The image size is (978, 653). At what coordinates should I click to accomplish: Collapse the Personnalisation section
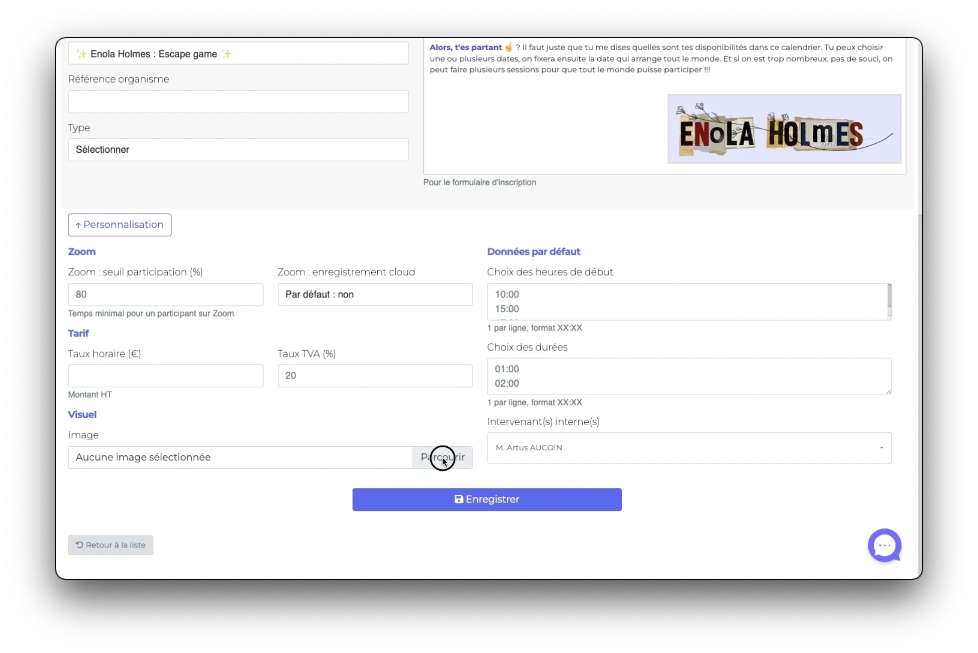point(120,225)
